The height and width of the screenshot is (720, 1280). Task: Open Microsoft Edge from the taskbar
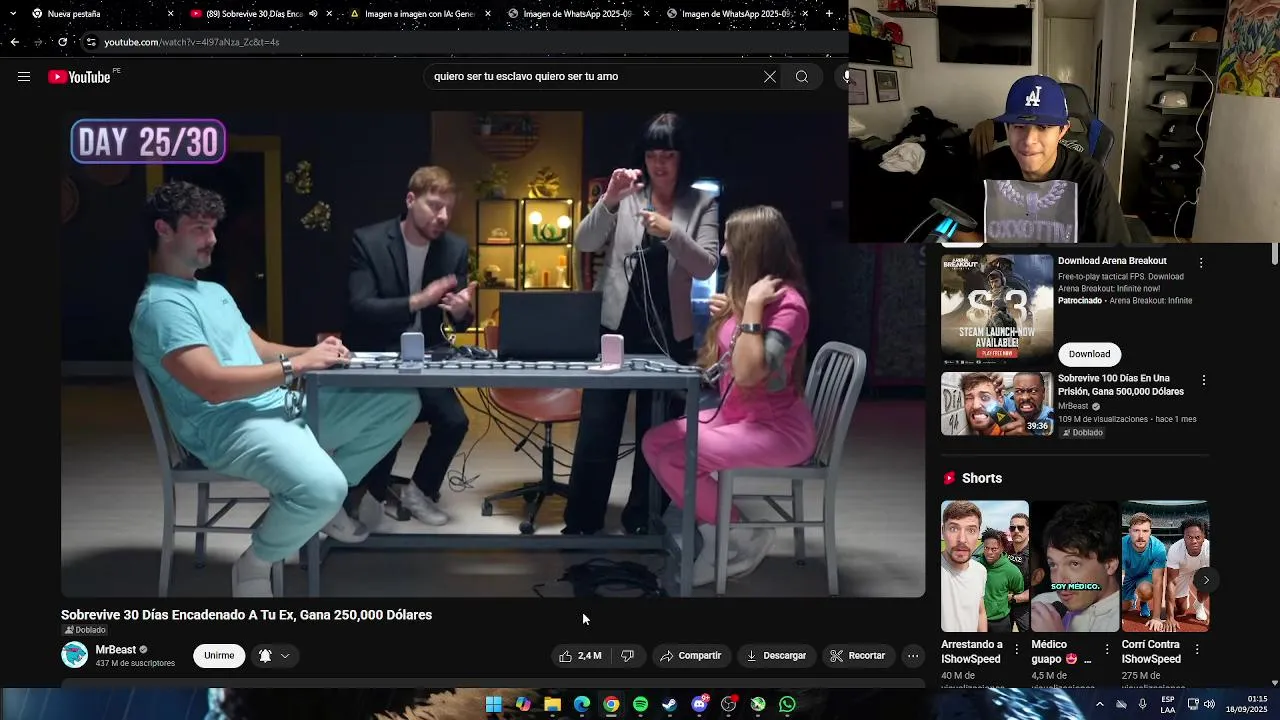(582, 705)
